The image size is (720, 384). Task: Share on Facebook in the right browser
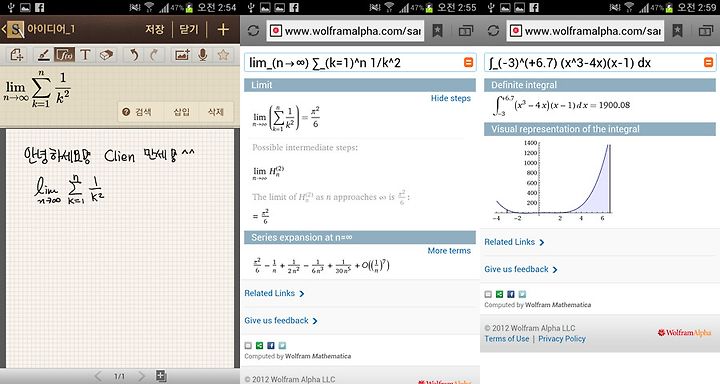511,294
